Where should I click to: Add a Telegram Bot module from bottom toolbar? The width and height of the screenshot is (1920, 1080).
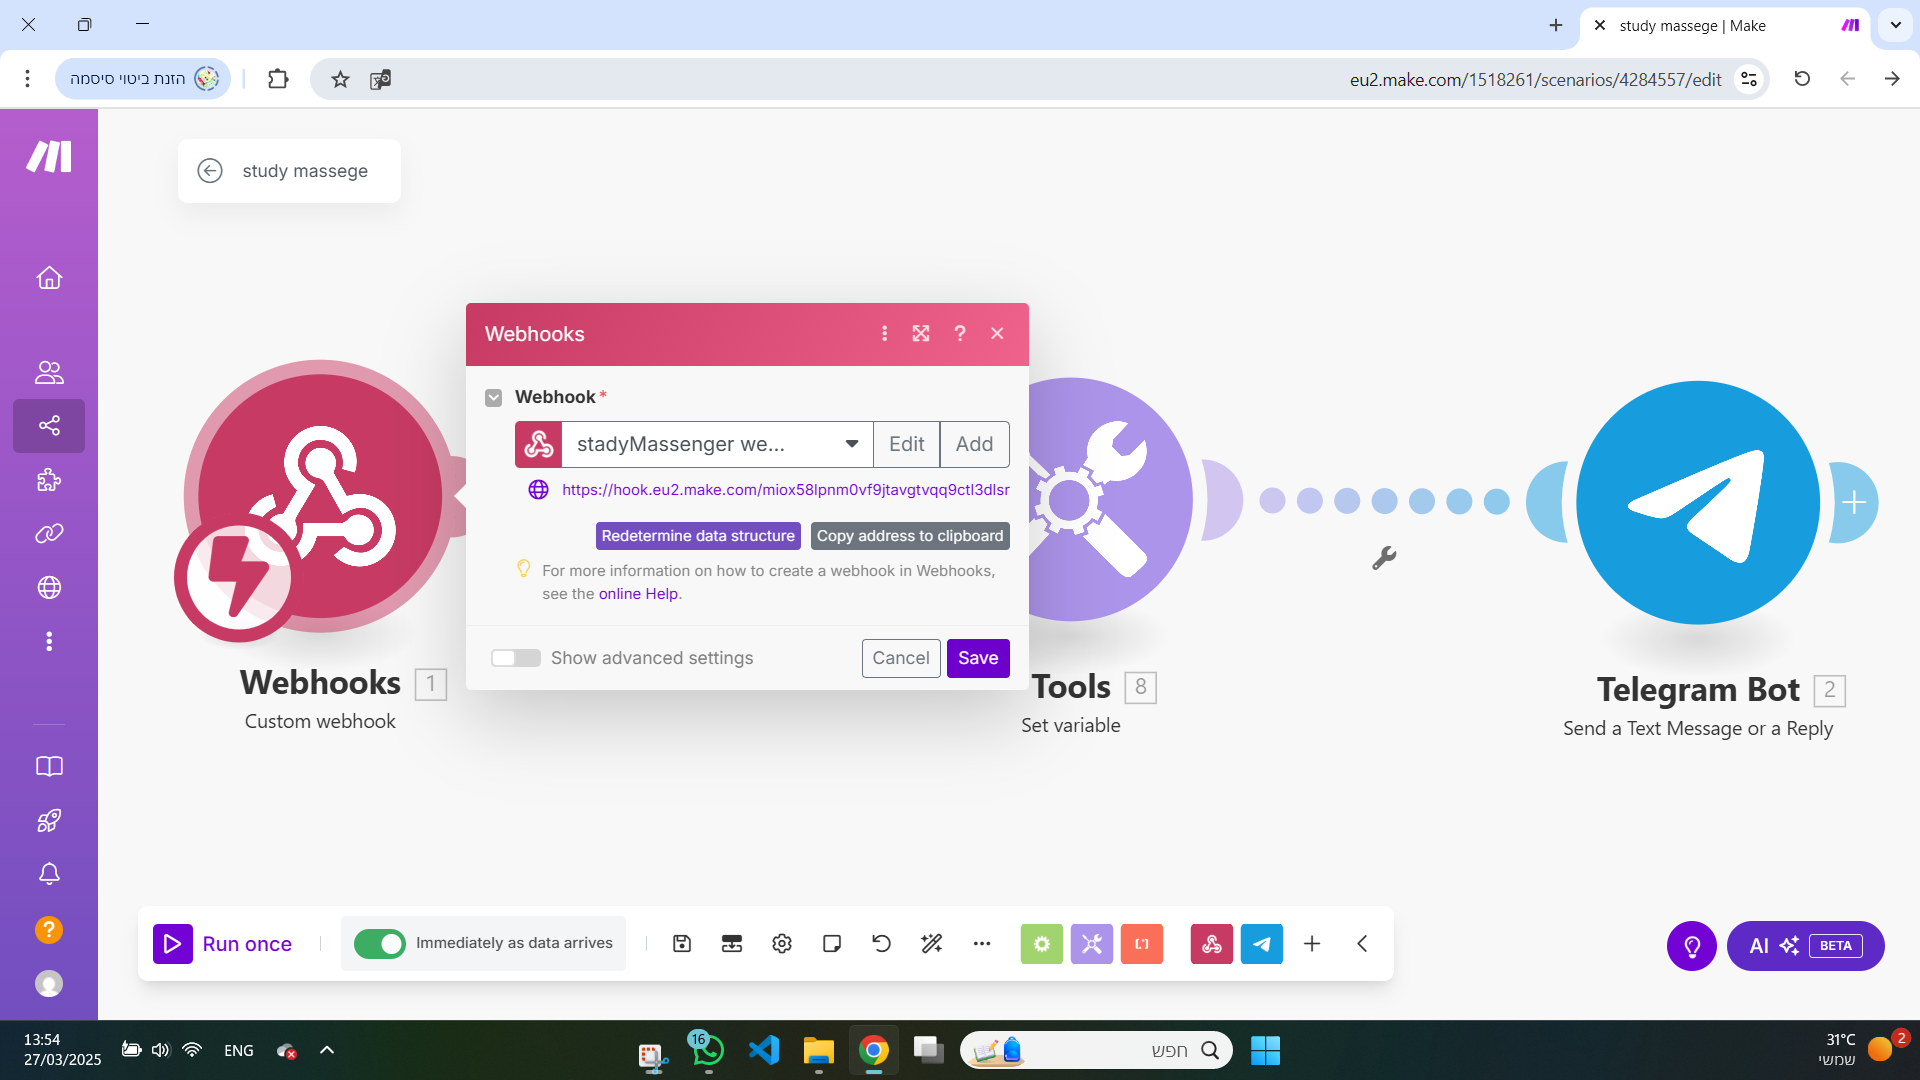[1262, 943]
